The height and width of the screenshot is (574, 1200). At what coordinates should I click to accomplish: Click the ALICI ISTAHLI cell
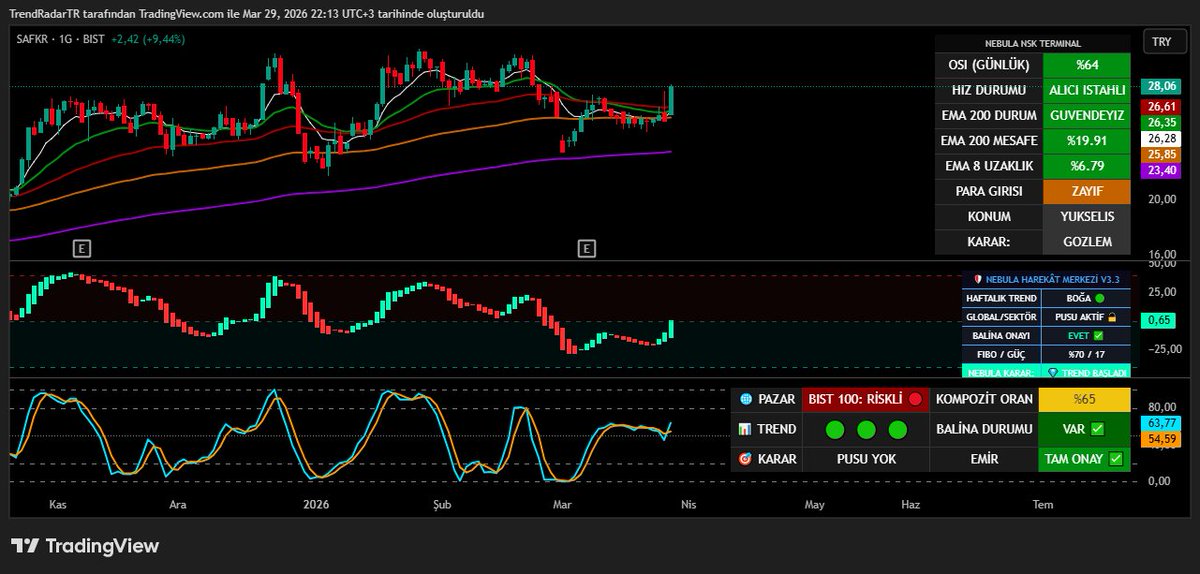[x=1087, y=89]
